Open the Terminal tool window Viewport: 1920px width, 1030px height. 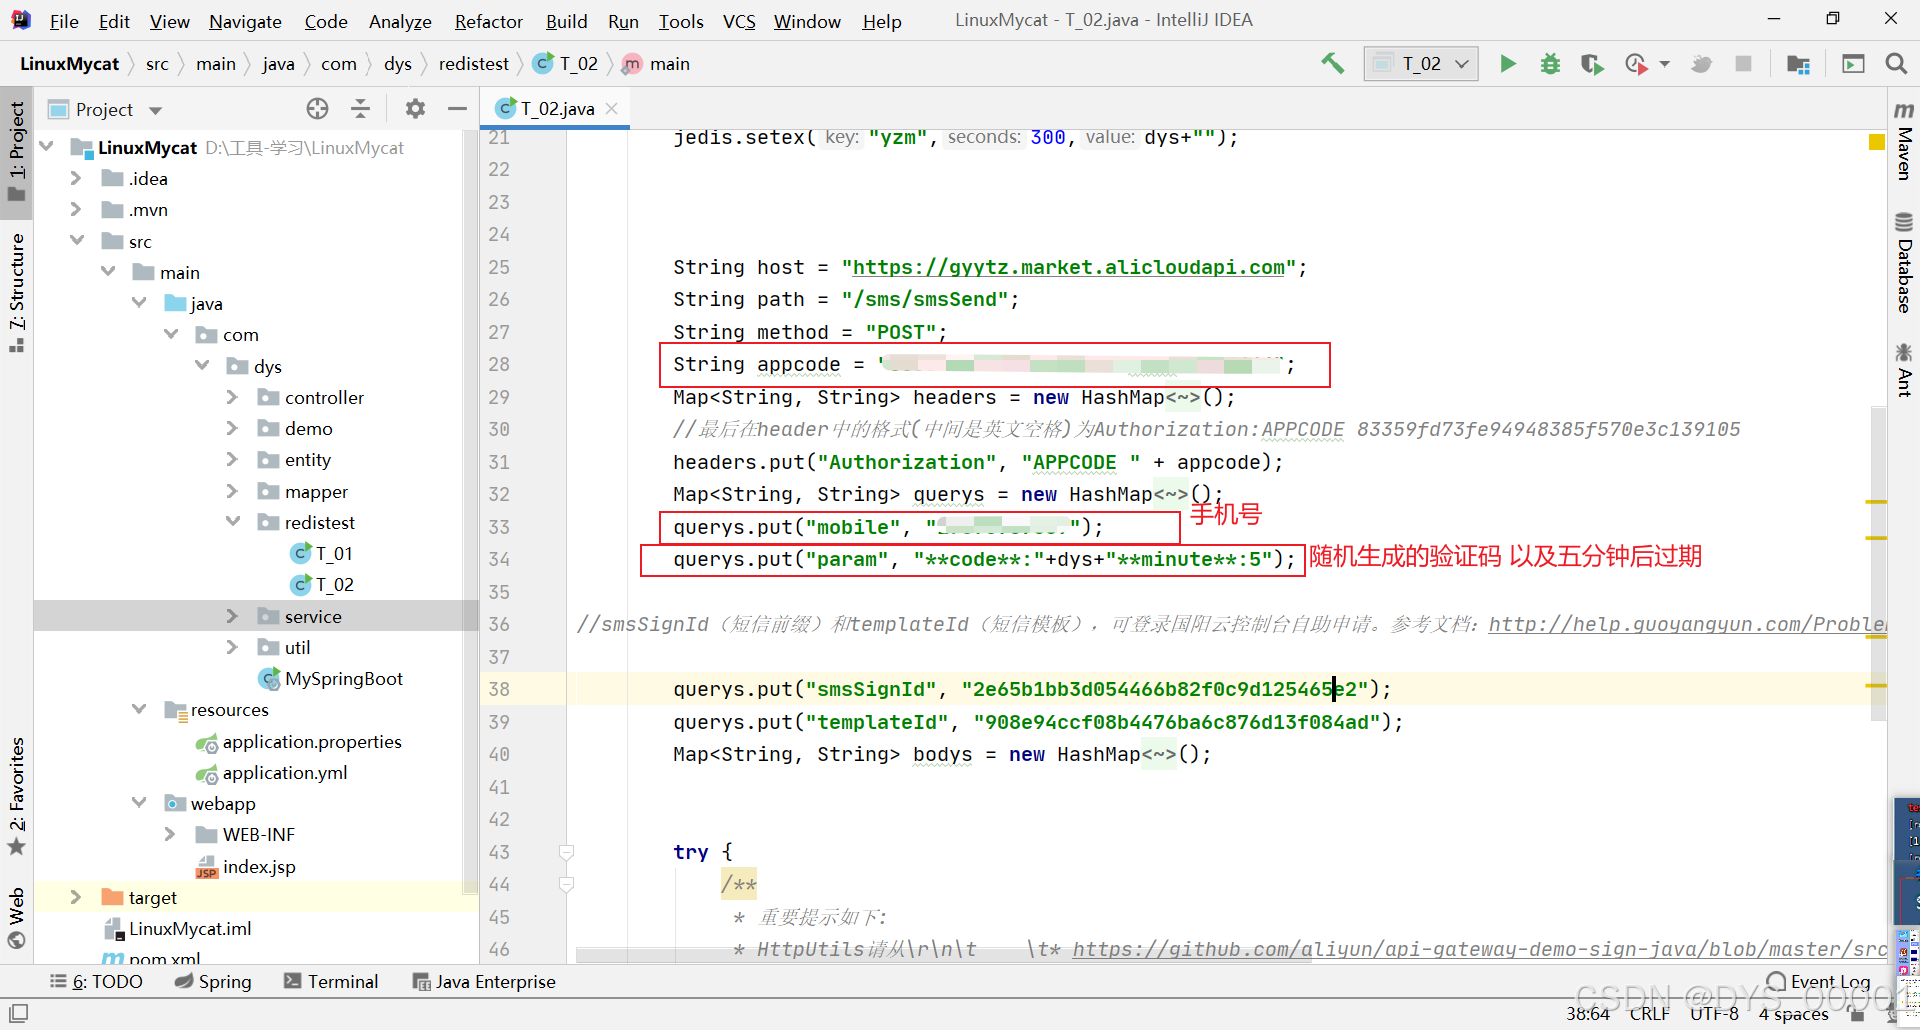pyautogui.click(x=331, y=981)
